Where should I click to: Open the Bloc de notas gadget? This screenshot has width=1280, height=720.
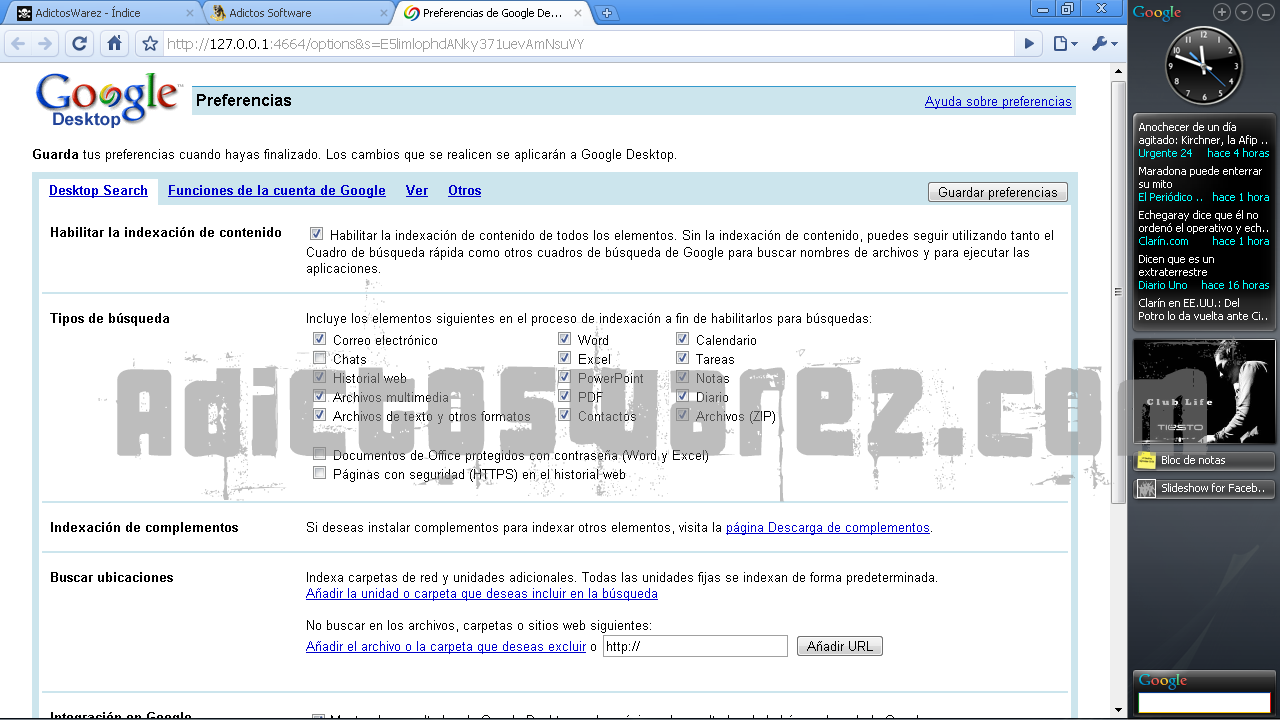(x=1204, y=461)
